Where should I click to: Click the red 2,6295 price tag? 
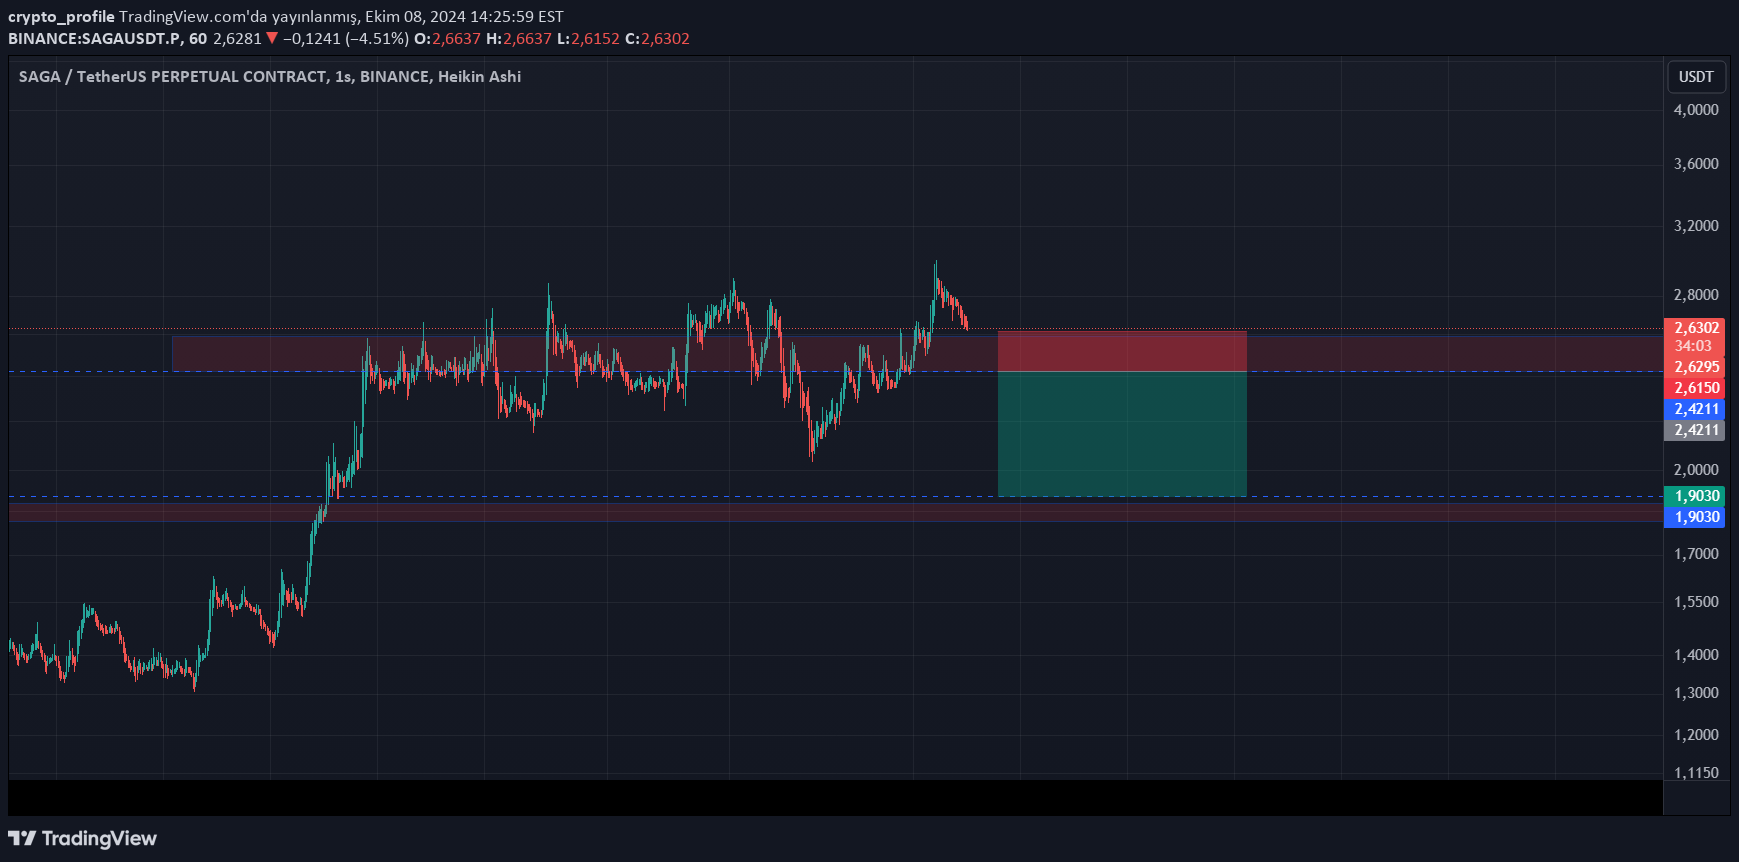point(1694,367)
